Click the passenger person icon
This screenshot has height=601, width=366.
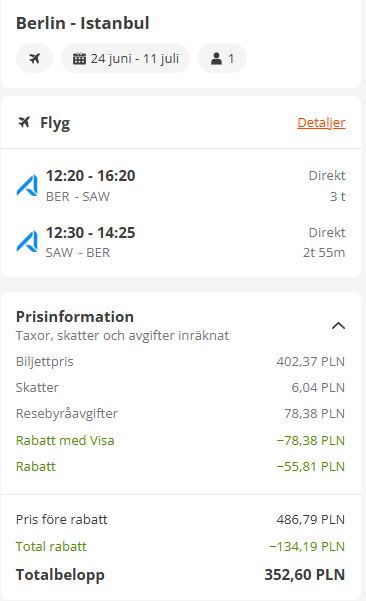pos(217,59)
